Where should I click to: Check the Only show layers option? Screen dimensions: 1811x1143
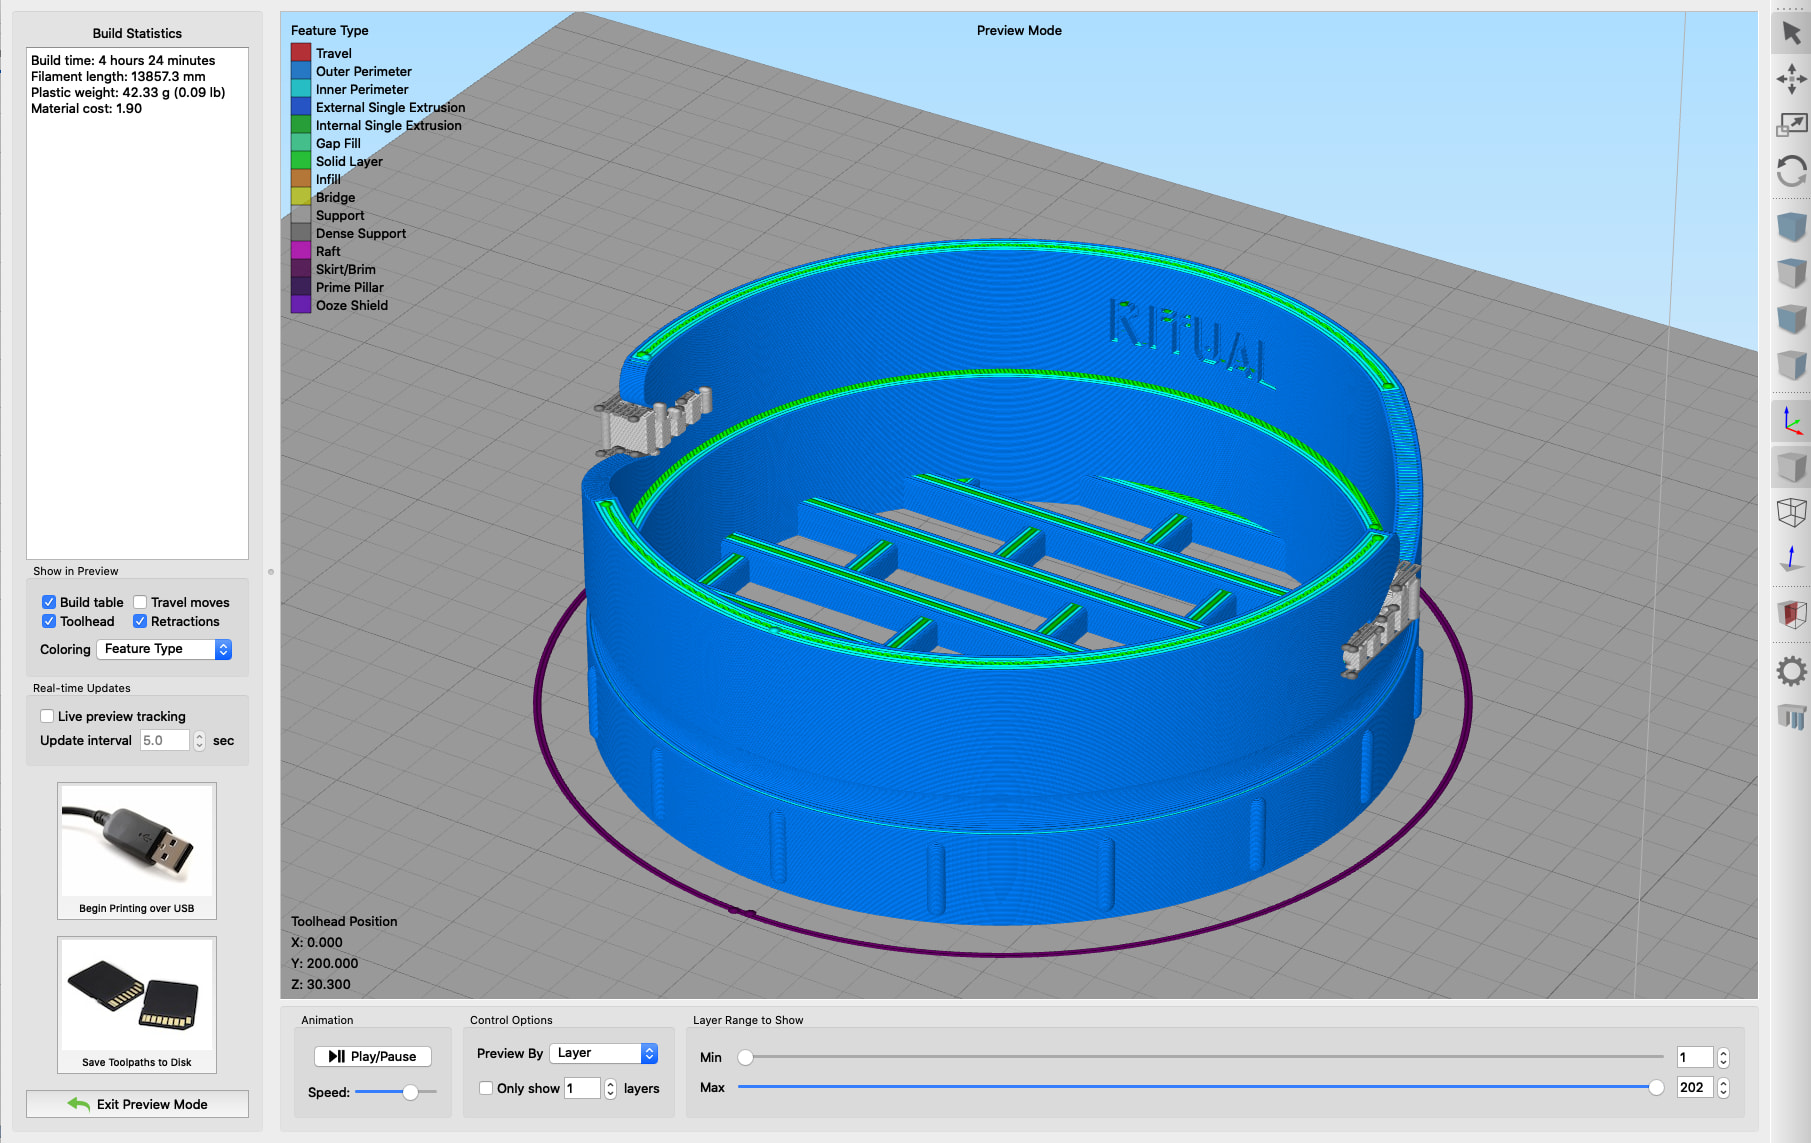click(486, 1088)
